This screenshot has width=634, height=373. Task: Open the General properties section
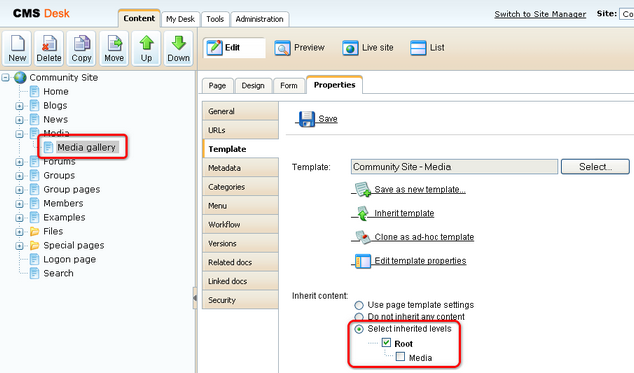click(x=240, y=111)
